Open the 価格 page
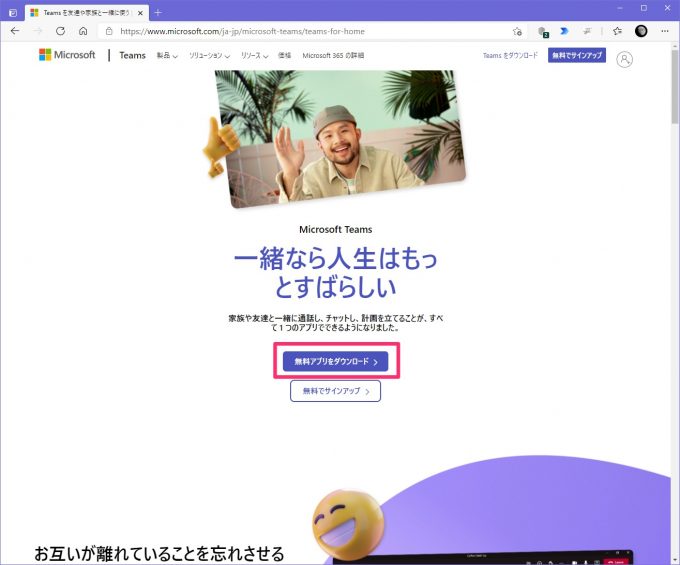This screenshot has width=680, height=565. click(x=284, y=56)
